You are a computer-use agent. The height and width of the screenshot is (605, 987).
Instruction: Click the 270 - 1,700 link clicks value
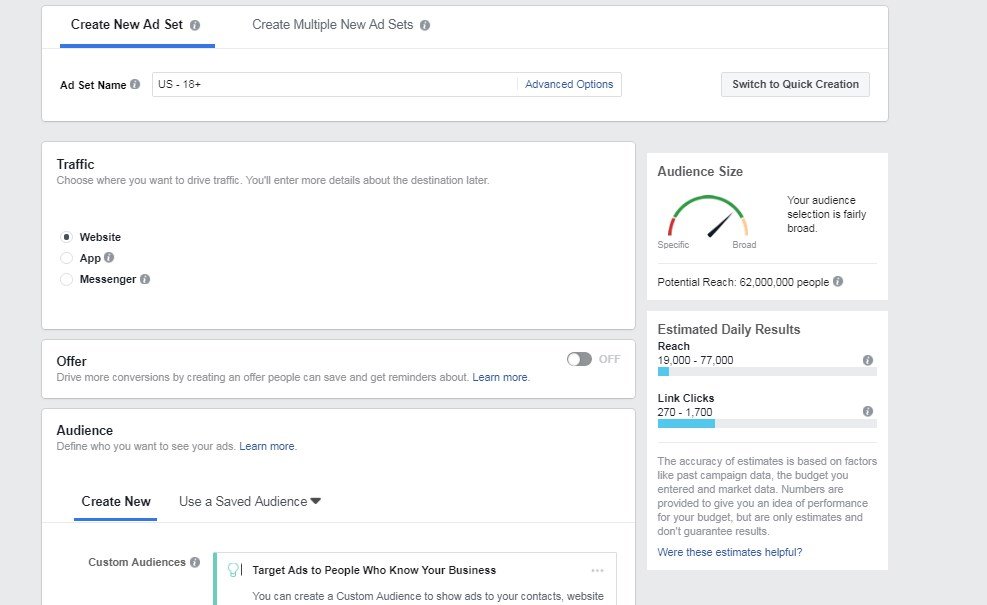685,412
